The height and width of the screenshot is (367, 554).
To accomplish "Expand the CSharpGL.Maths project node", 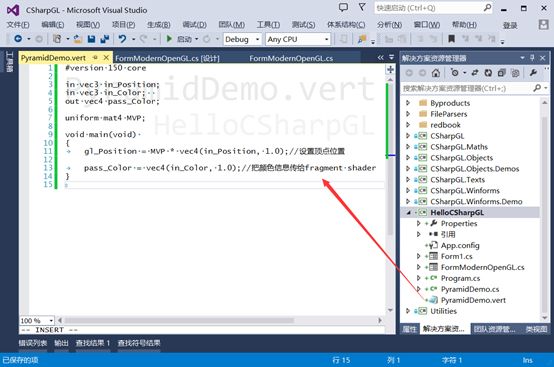I will click(x=408, y=147).
